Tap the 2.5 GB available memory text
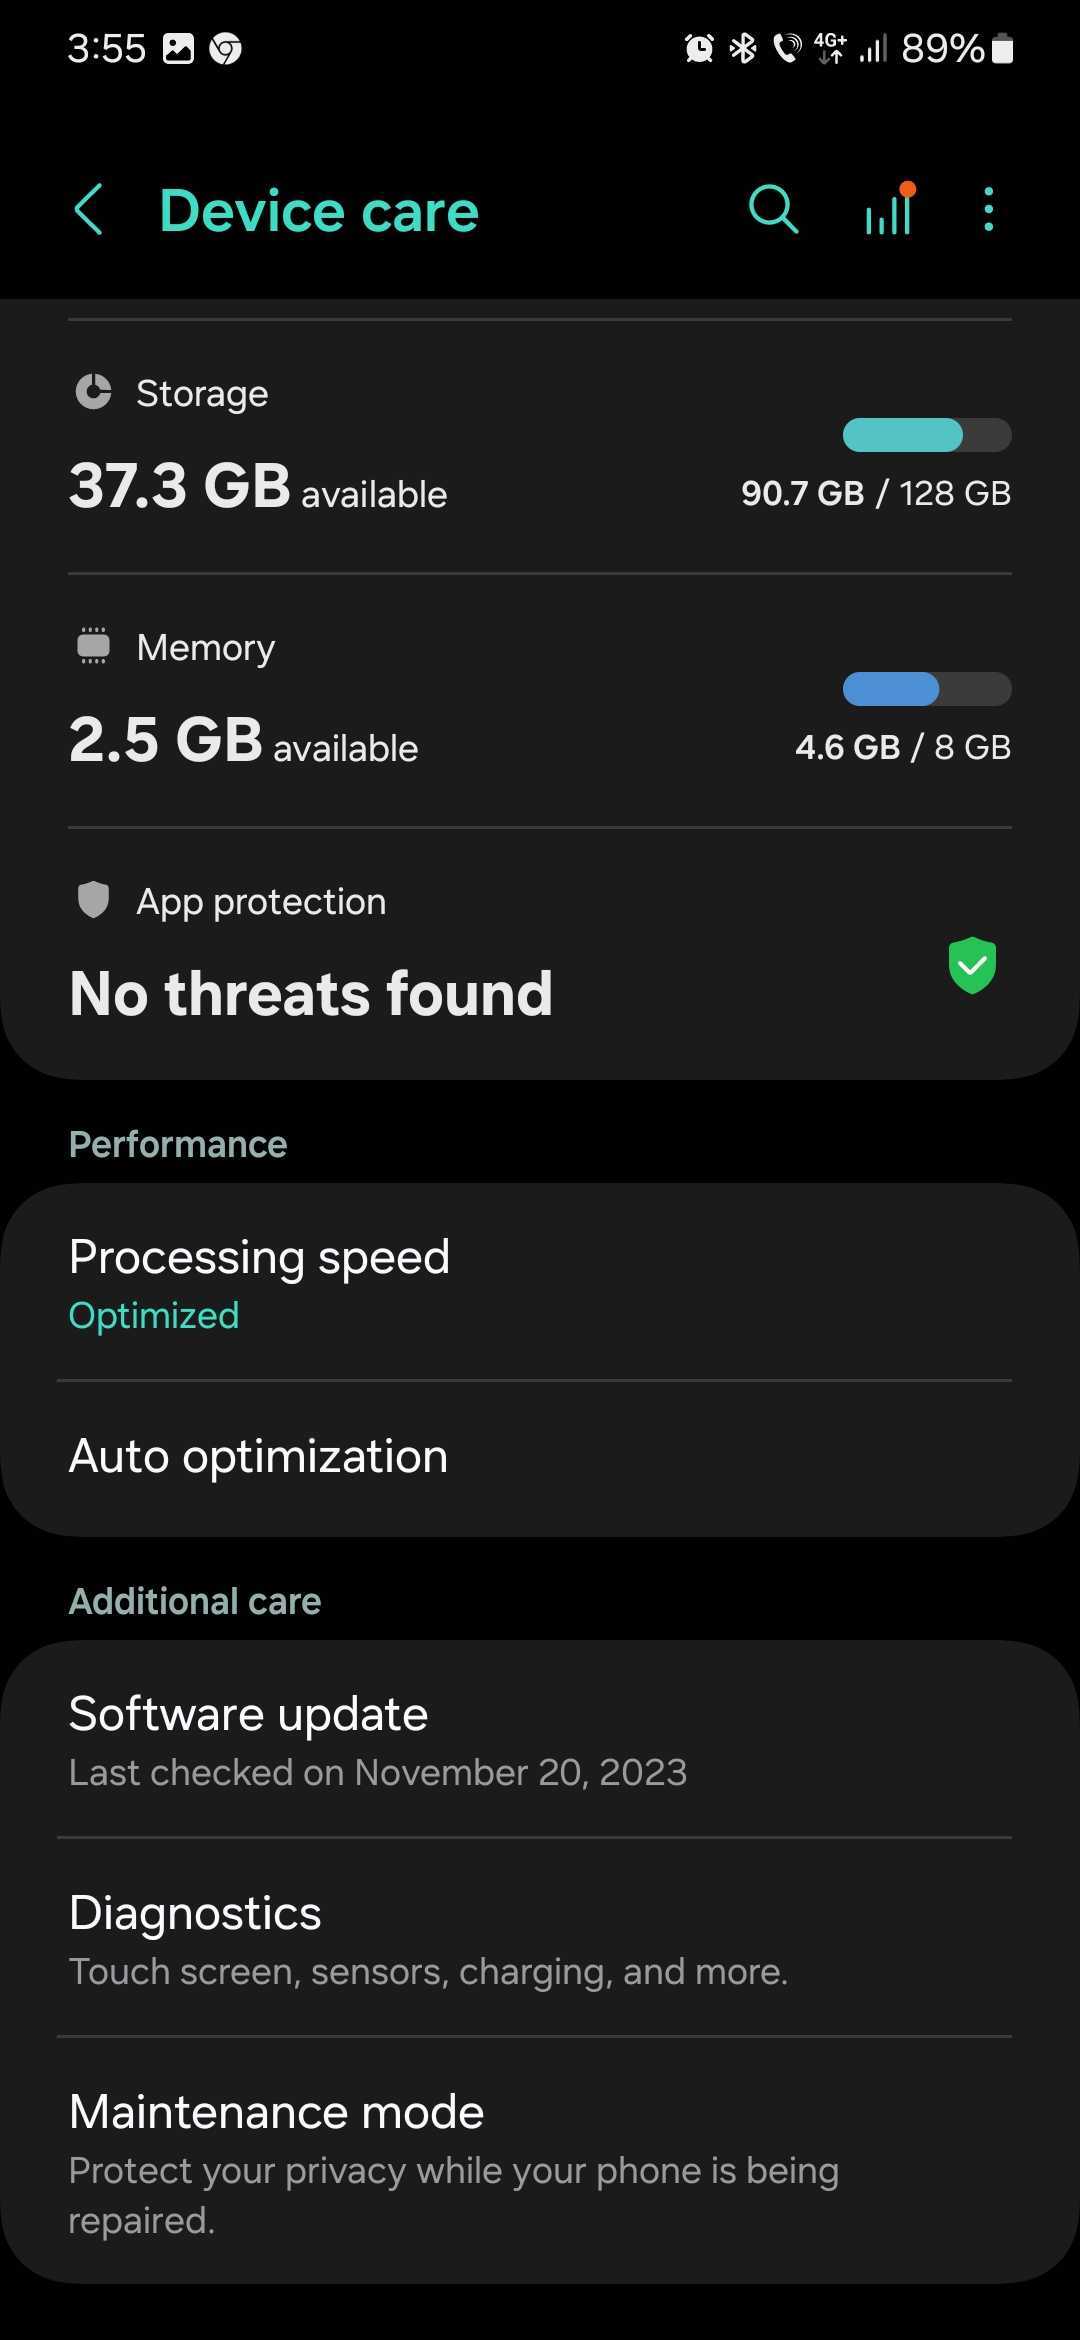Image resolution: width=1080 pixels, height=2340 pixels. click(243, 741)
